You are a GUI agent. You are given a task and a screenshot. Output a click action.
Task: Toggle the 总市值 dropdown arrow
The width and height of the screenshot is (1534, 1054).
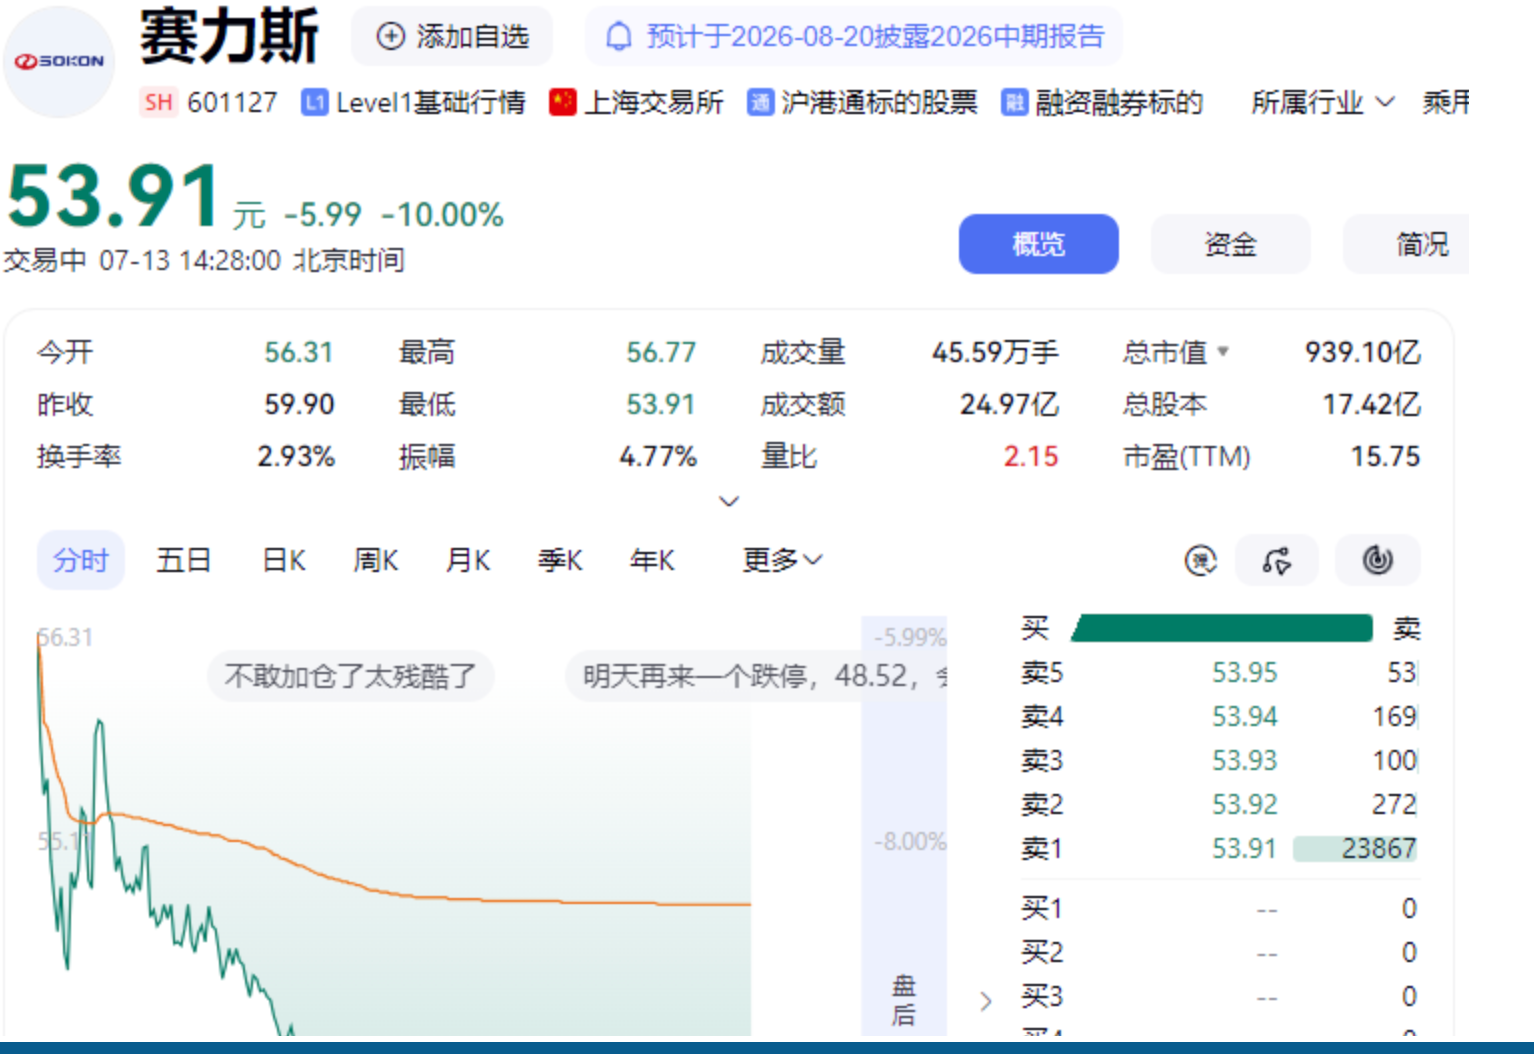[x=1222, y=352]
